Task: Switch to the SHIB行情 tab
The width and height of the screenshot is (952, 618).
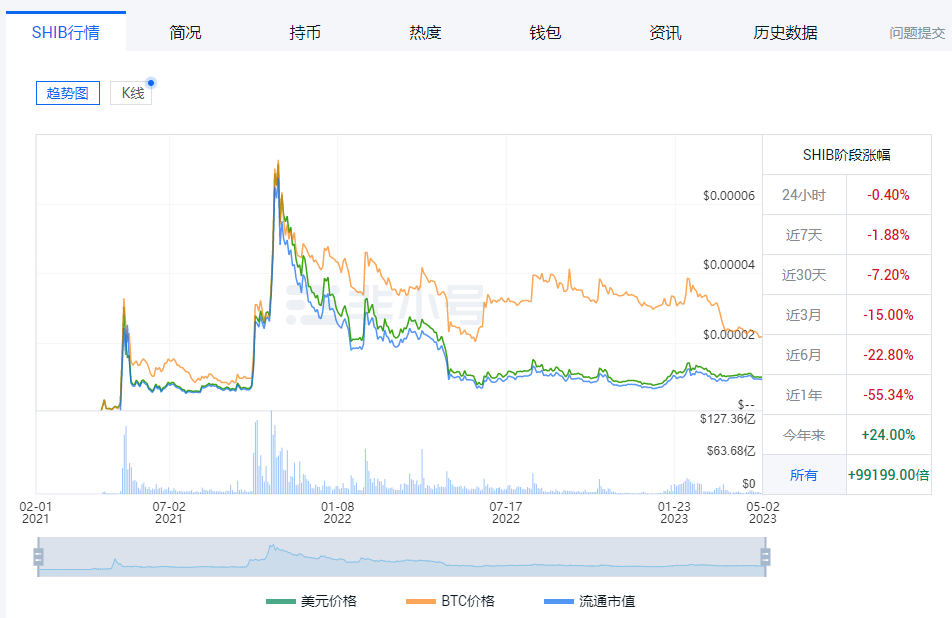Action: 66,32
